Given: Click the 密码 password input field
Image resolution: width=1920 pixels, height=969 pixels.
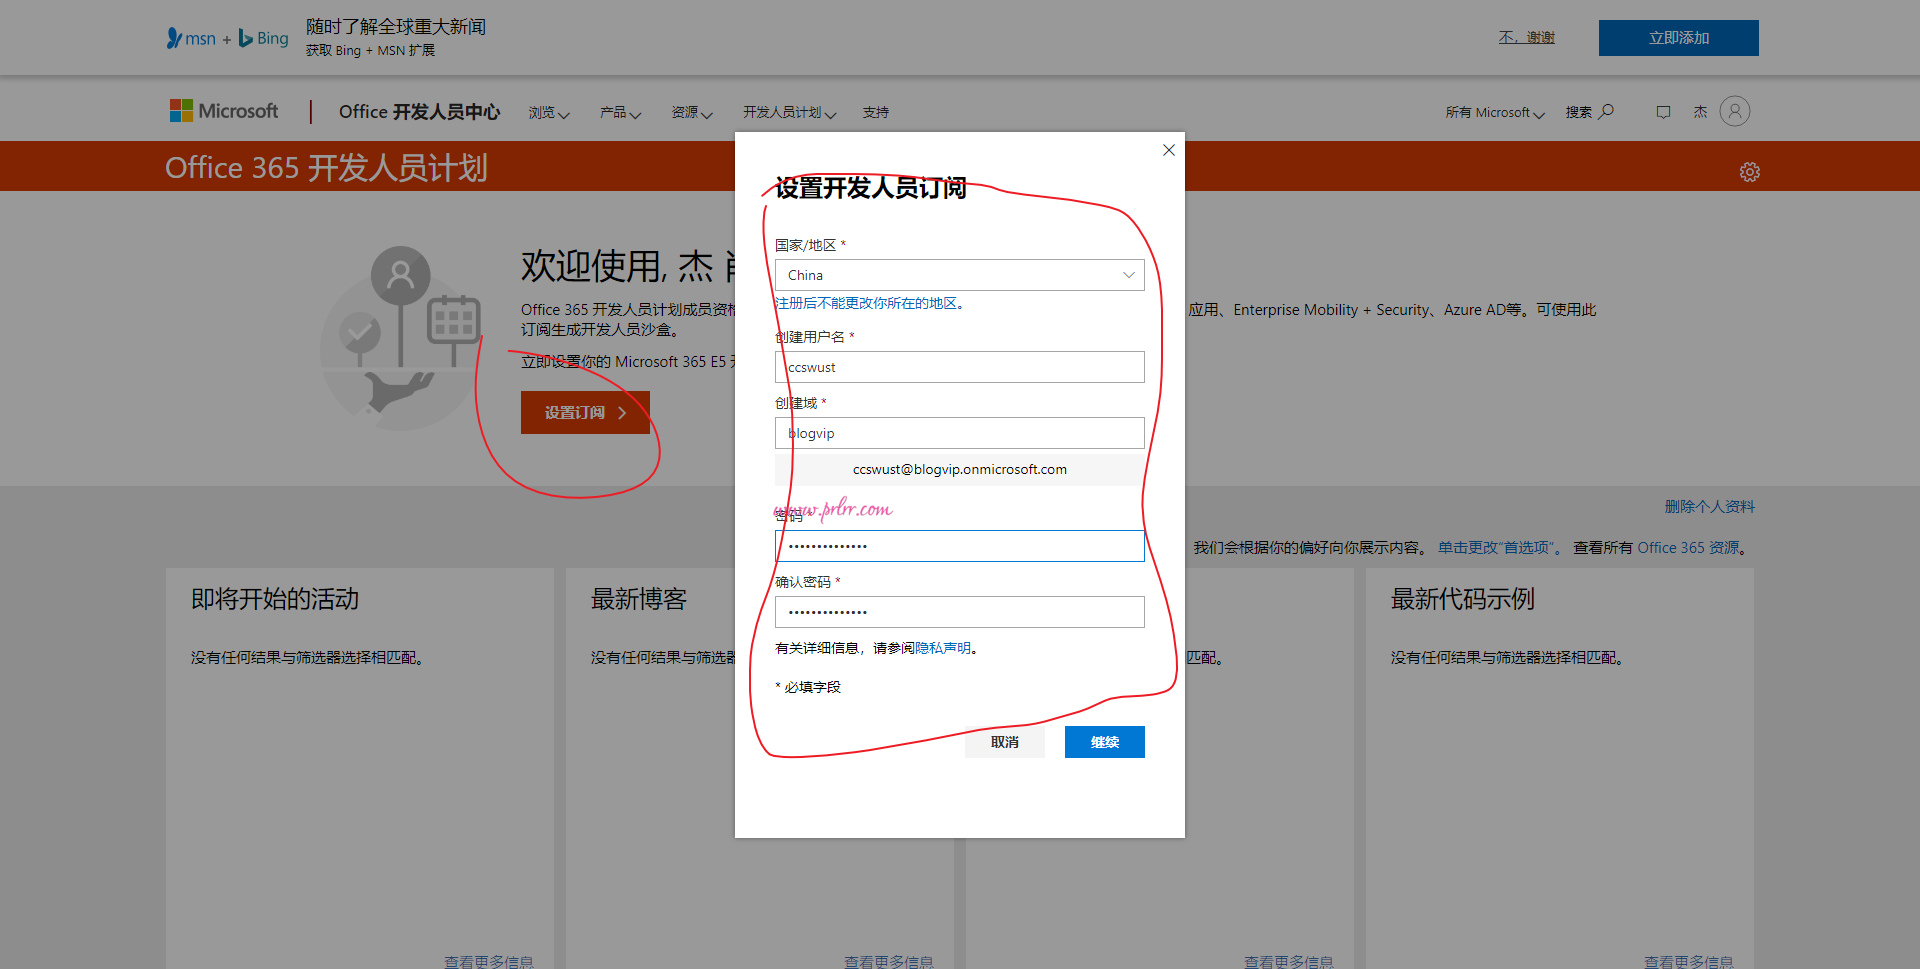Looking at the screenshot, I should point(959,545).
